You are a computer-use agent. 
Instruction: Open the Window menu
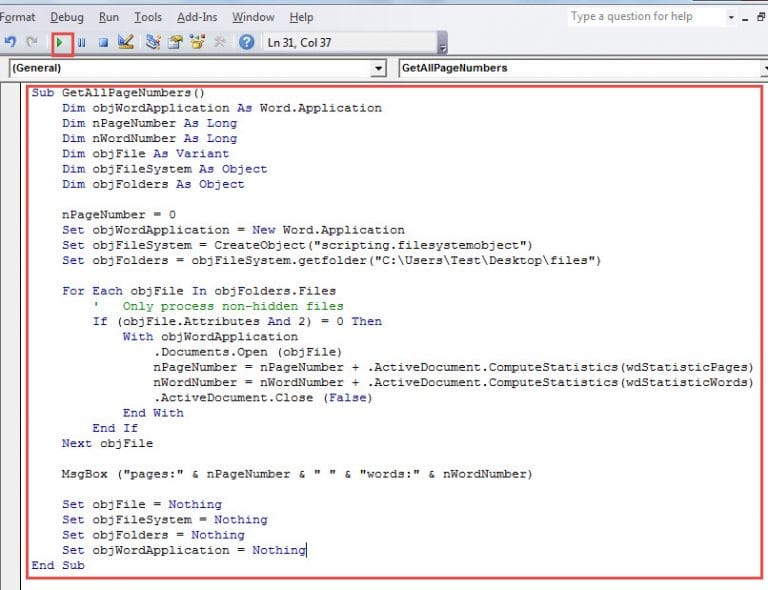click(x=253, y=17)
